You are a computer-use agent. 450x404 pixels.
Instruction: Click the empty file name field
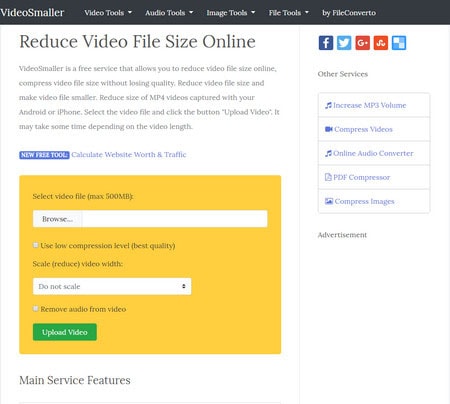point(175,219)
